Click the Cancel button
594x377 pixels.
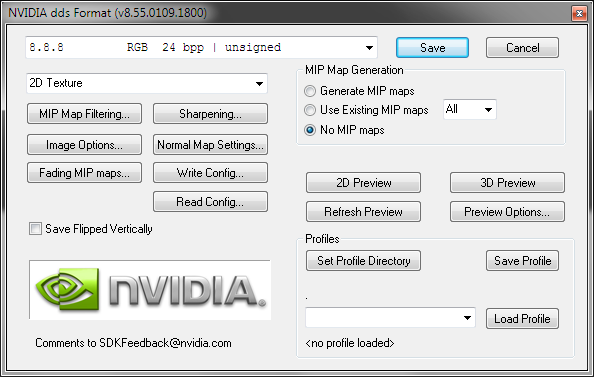coord(522,48)
